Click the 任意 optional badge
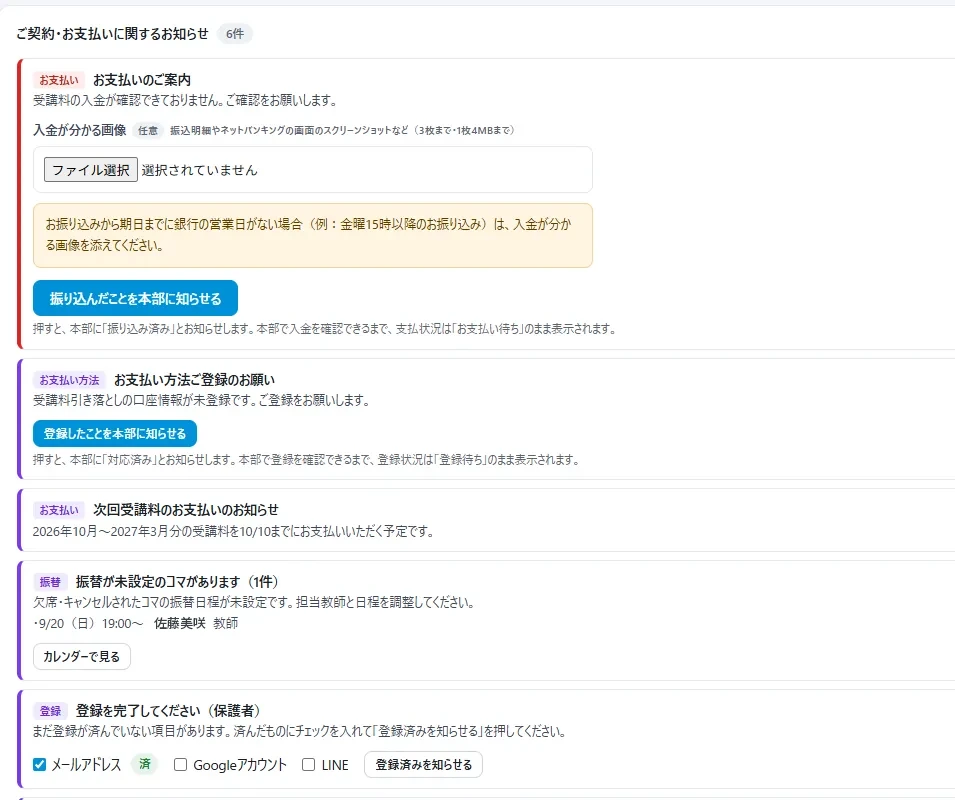Image resolution: width=955 pixels, height=800 pixels. (147, 130)
